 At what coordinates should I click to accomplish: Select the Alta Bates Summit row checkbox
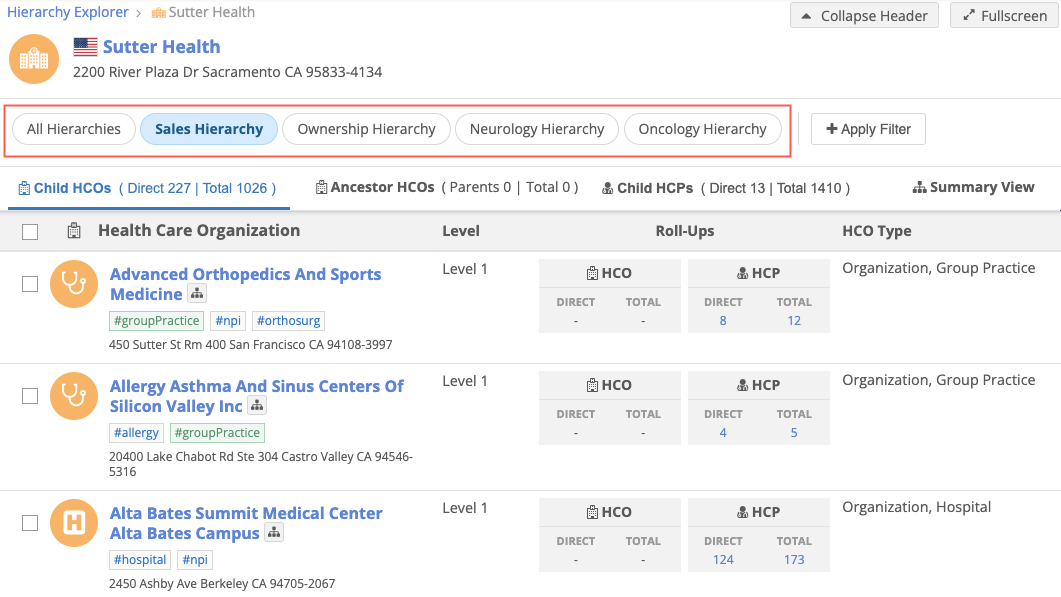[30, 523]
